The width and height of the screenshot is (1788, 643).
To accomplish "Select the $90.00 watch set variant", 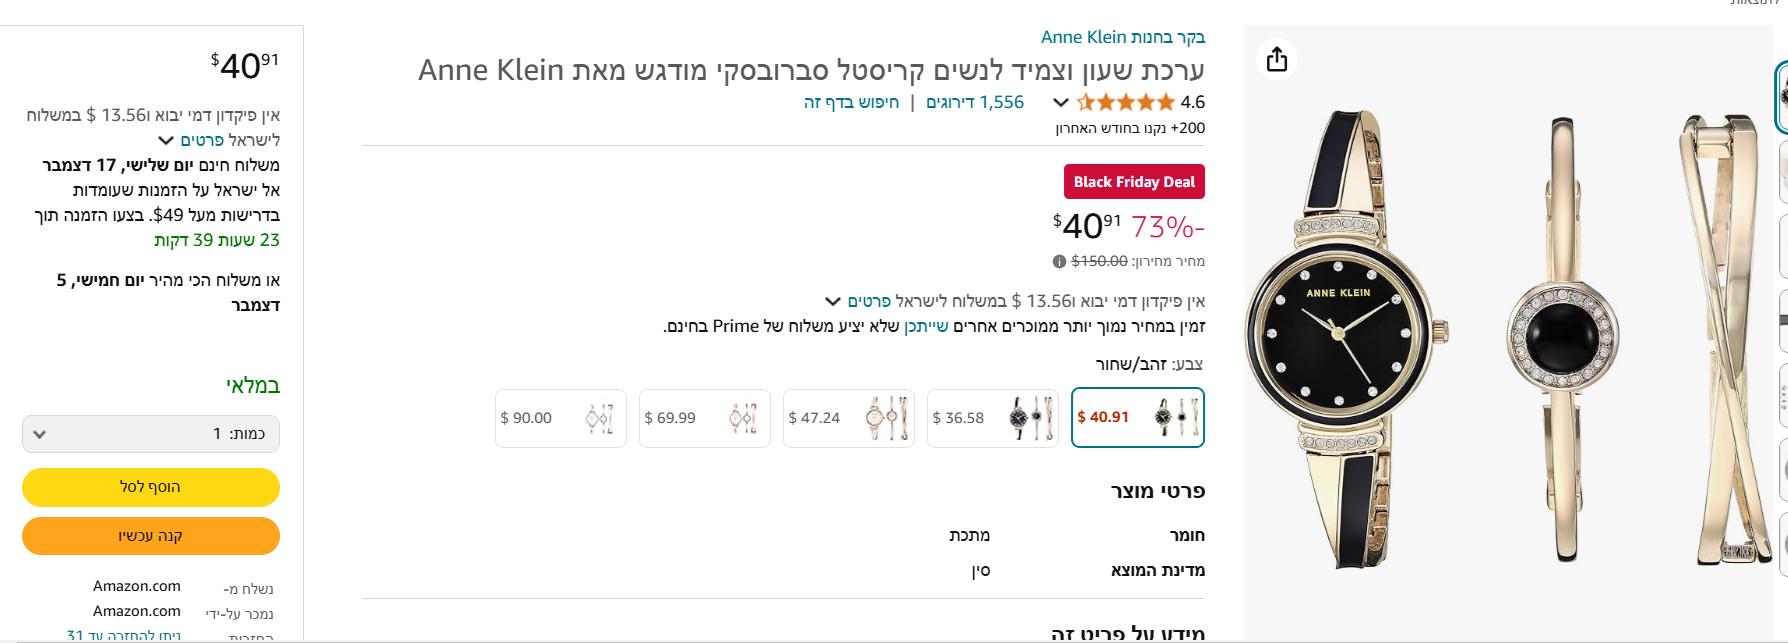I will click(x=560, y=418).
